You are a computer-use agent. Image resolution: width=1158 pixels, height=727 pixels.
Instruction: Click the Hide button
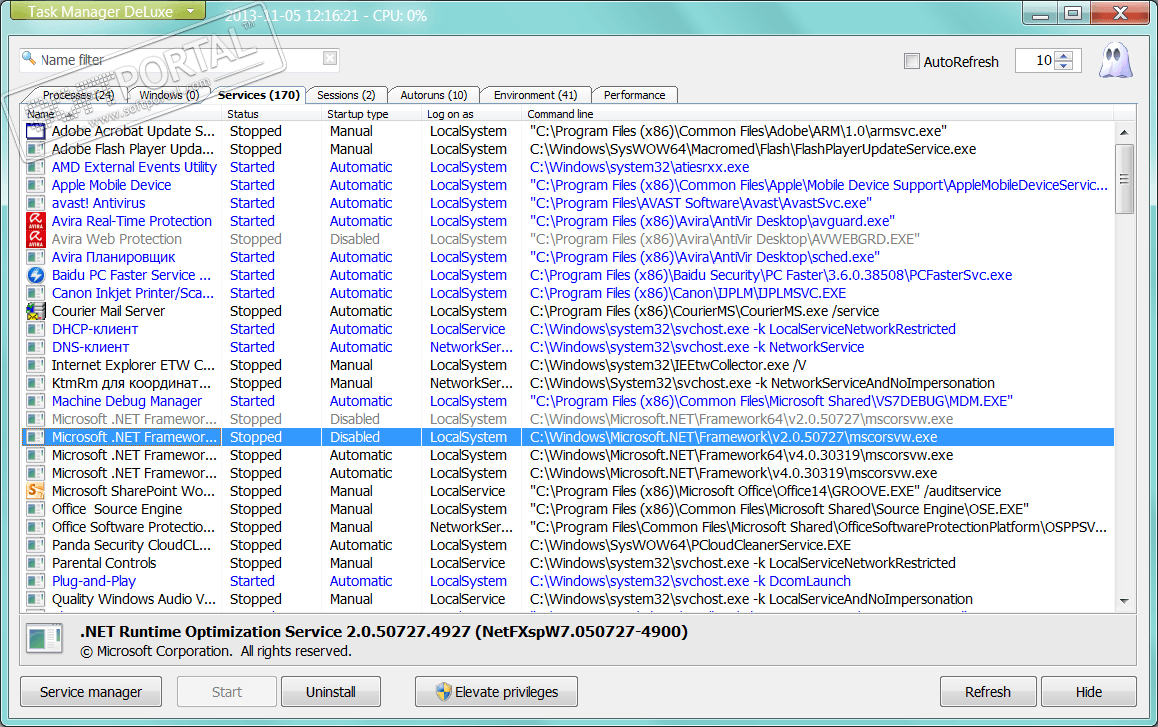[1089, 692]
